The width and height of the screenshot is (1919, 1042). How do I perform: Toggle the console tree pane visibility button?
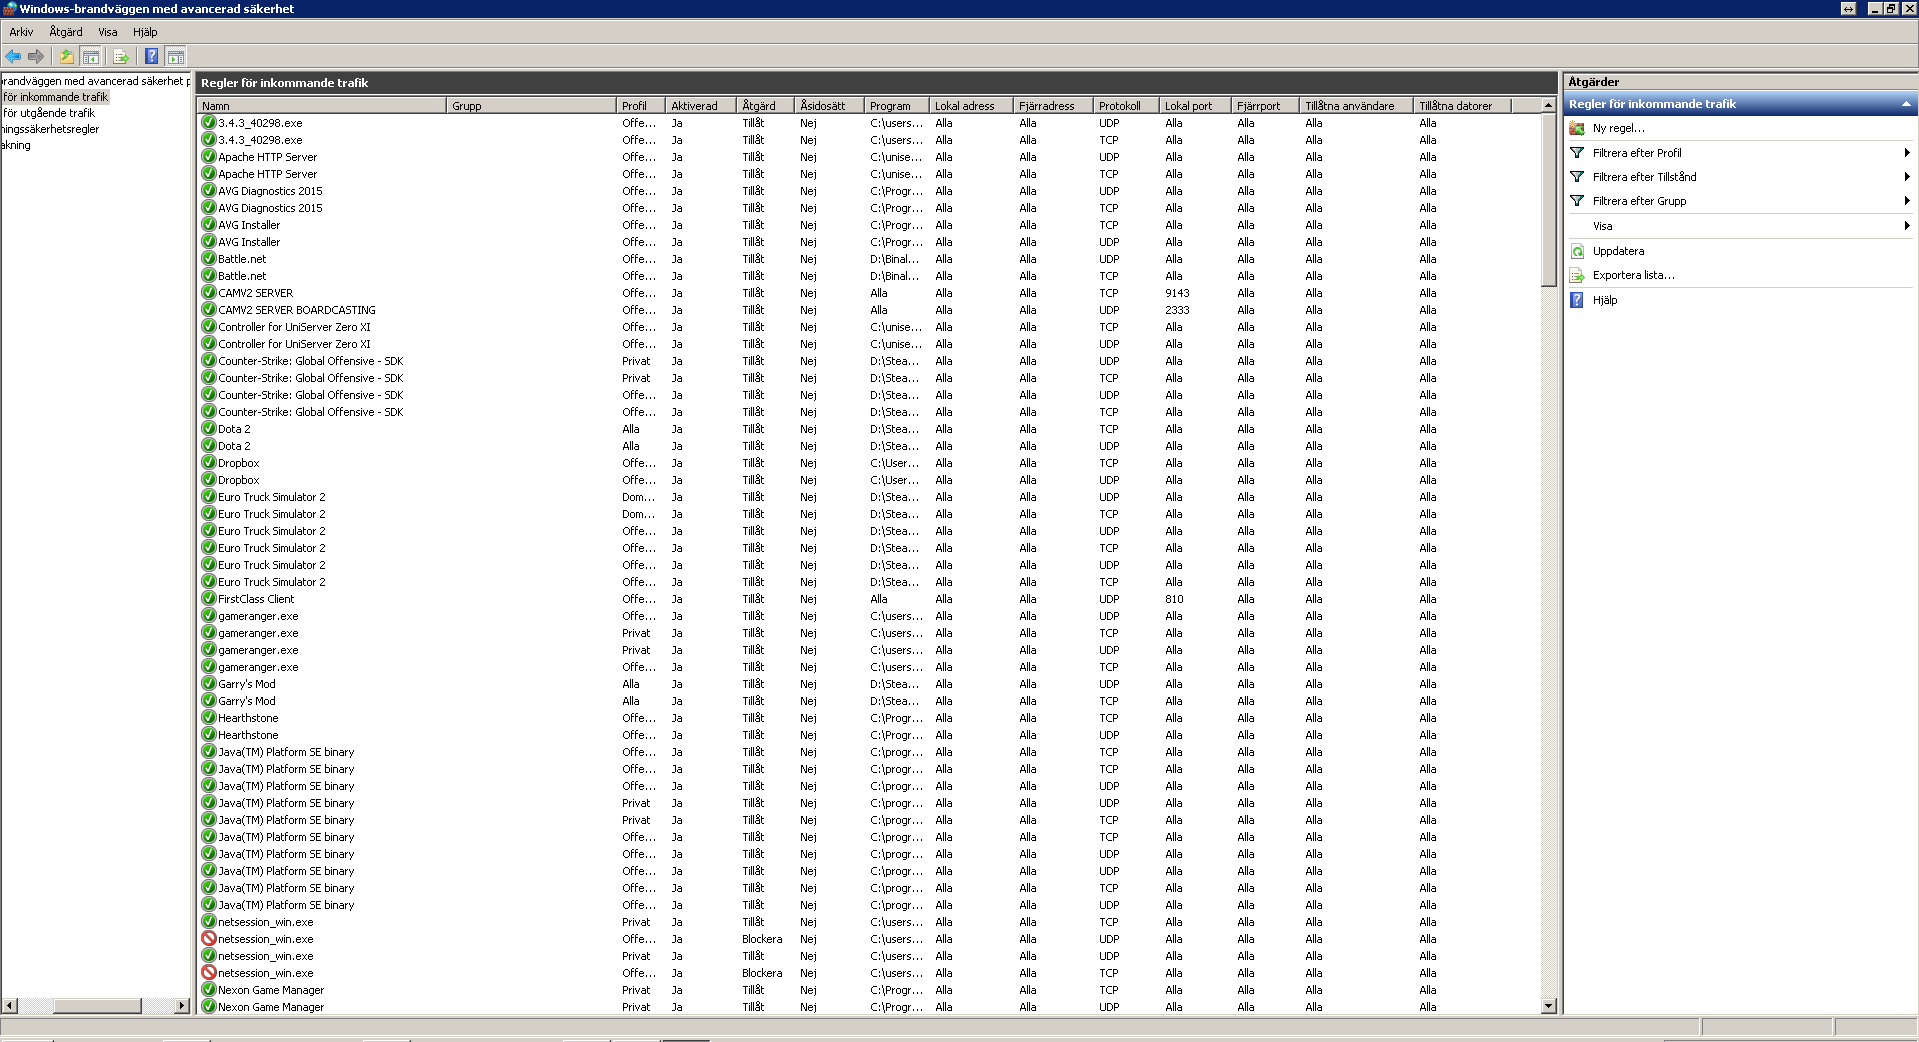click(91, 56)
